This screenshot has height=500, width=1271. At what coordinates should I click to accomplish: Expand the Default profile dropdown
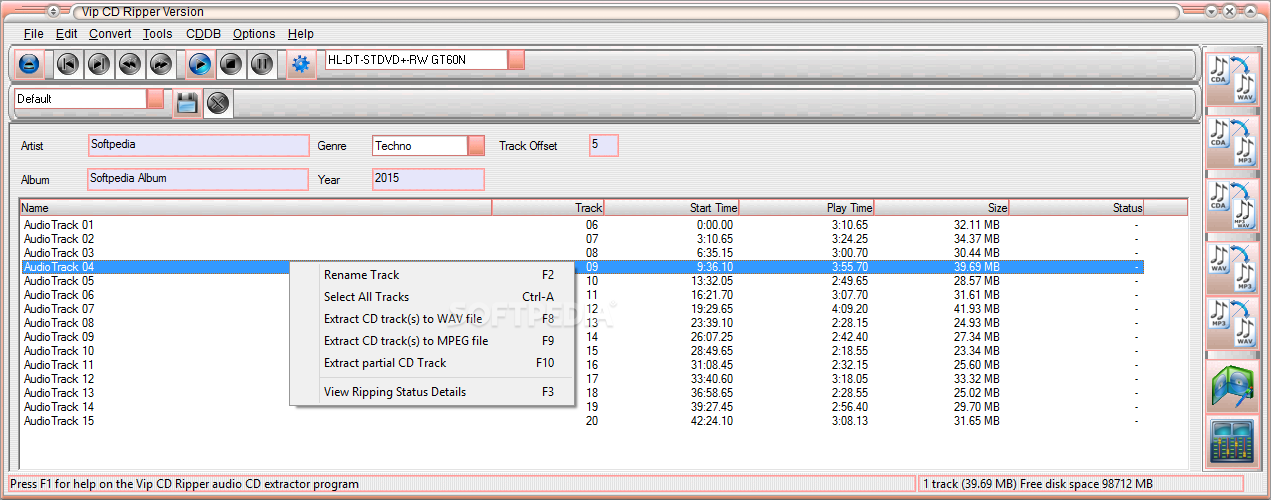[x=156, y=99]
